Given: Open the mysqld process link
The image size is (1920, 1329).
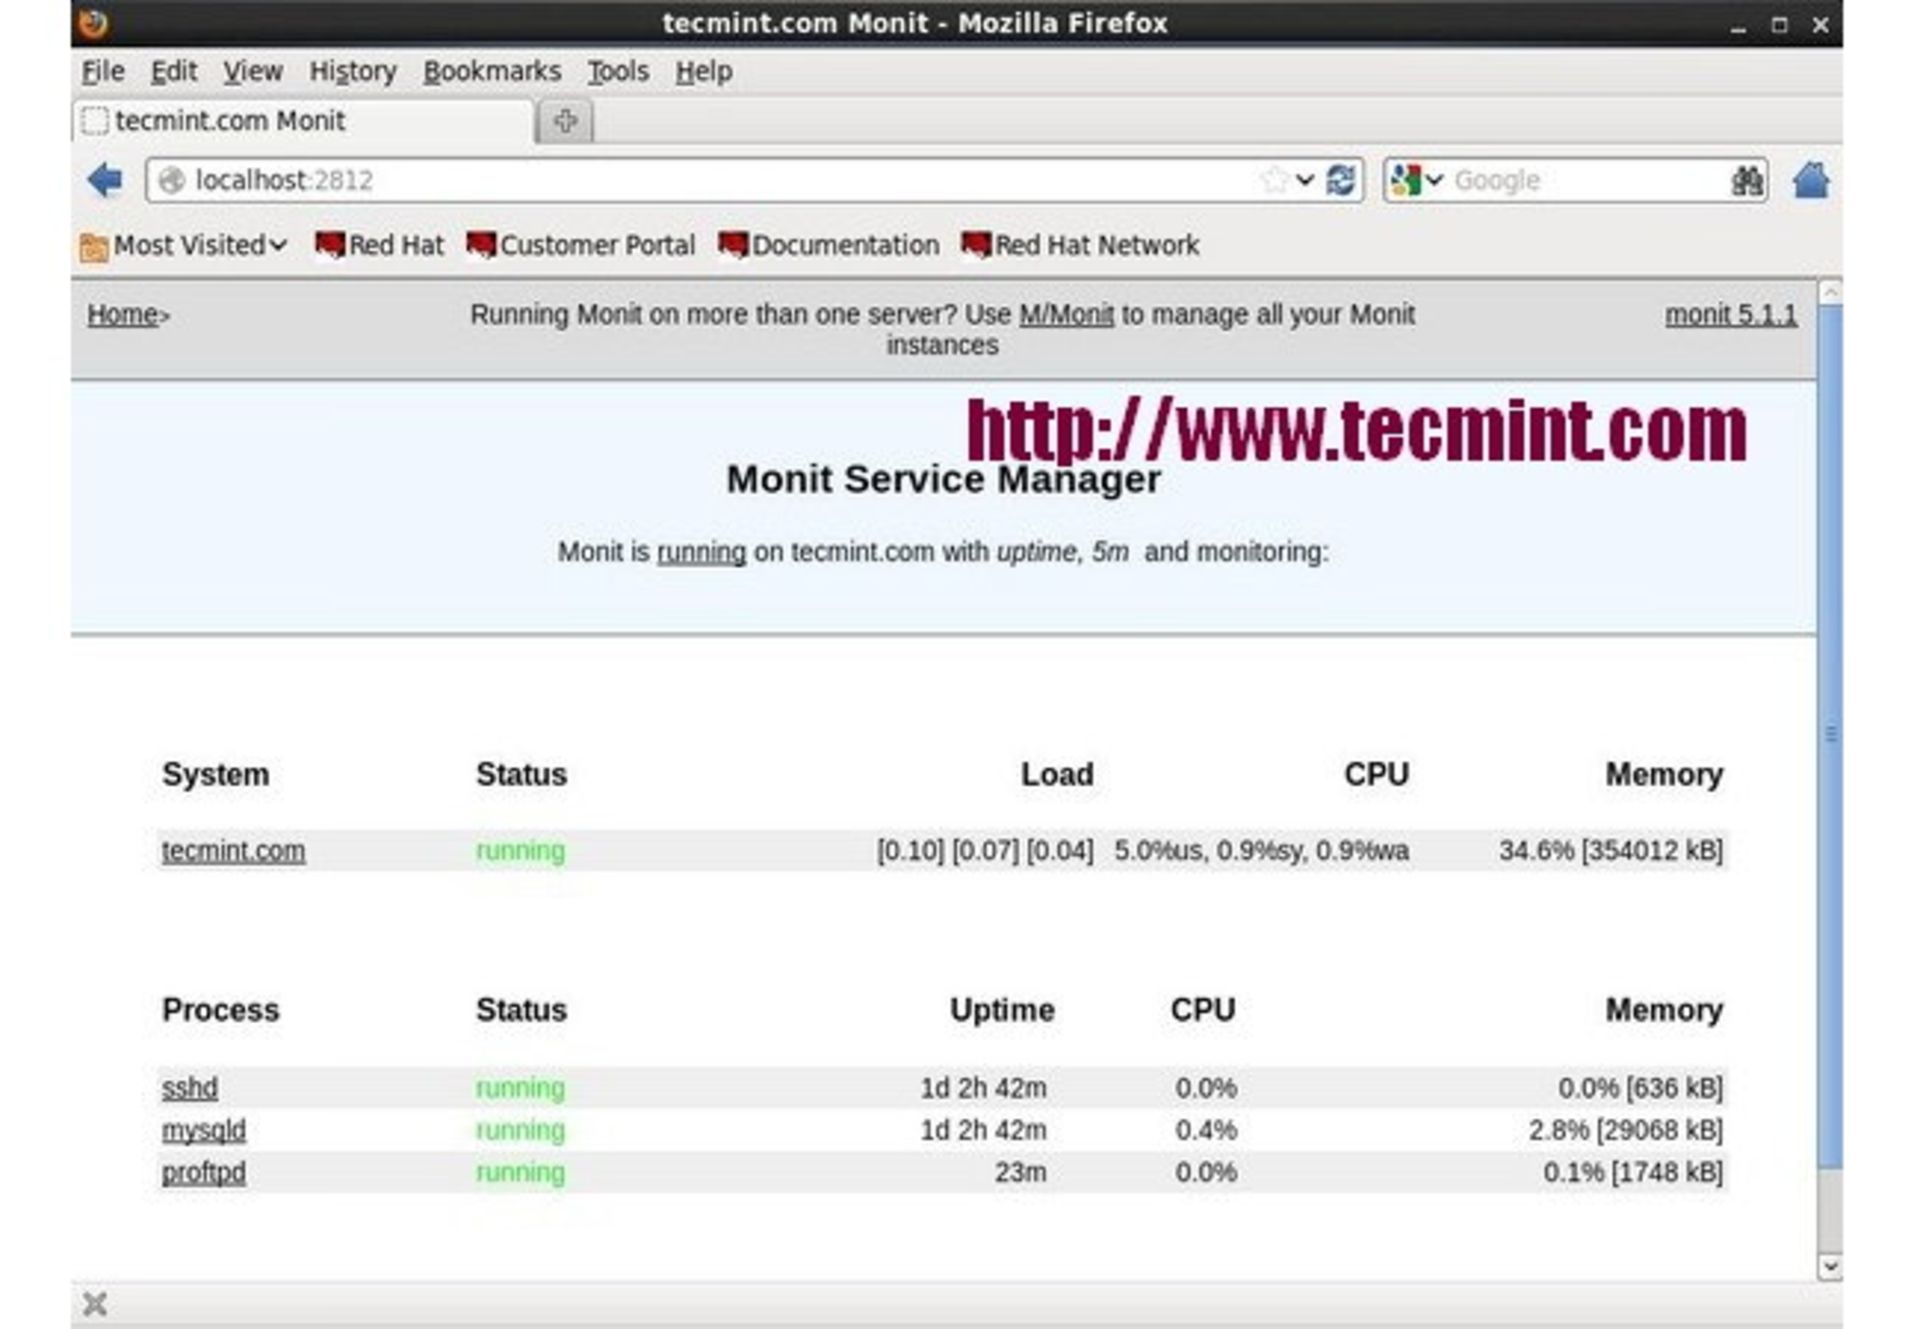Looking at the screenshot, I should tap(204, 1130).
